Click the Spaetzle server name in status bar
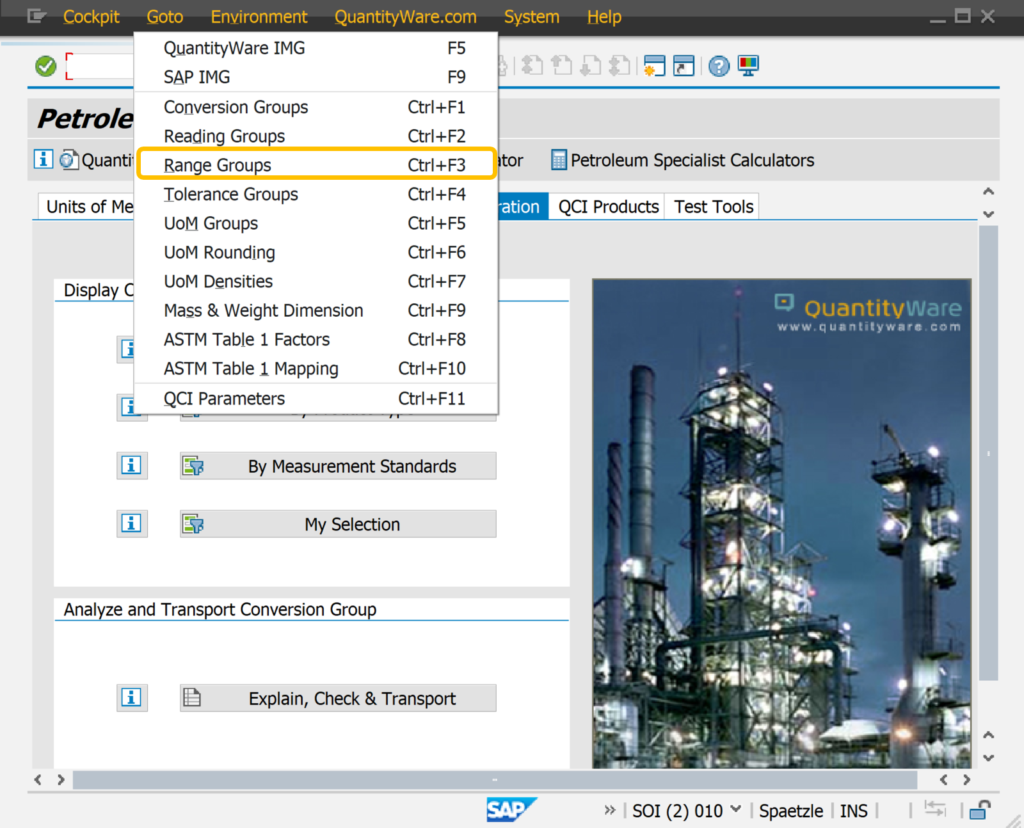Screen dimensions: 1024x828 tap(791, 810)
